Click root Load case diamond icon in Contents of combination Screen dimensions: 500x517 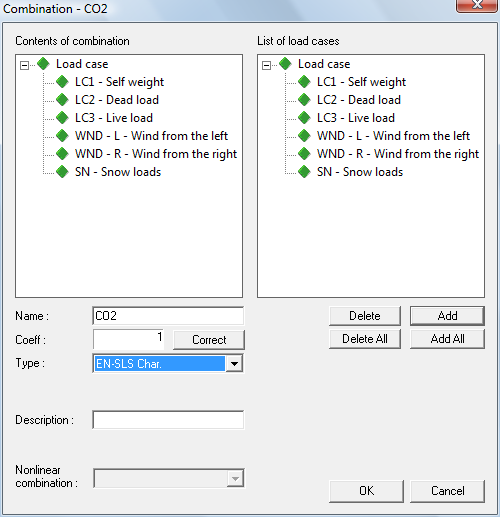43,64
